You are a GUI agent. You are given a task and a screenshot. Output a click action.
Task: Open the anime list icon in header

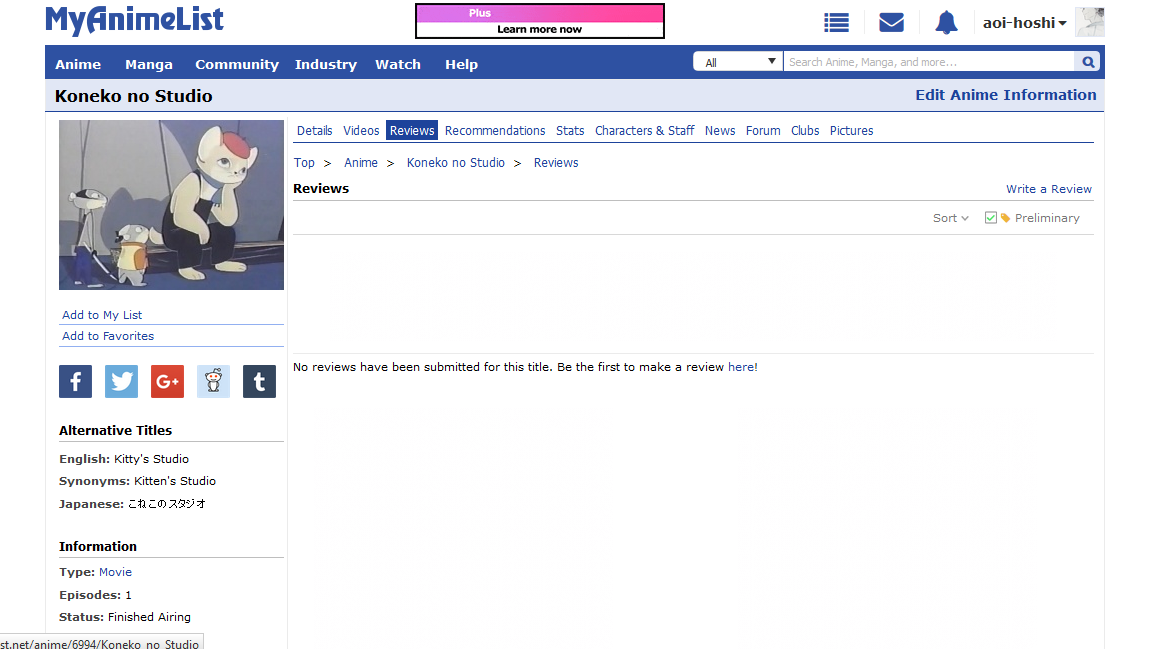click(836, 23)
